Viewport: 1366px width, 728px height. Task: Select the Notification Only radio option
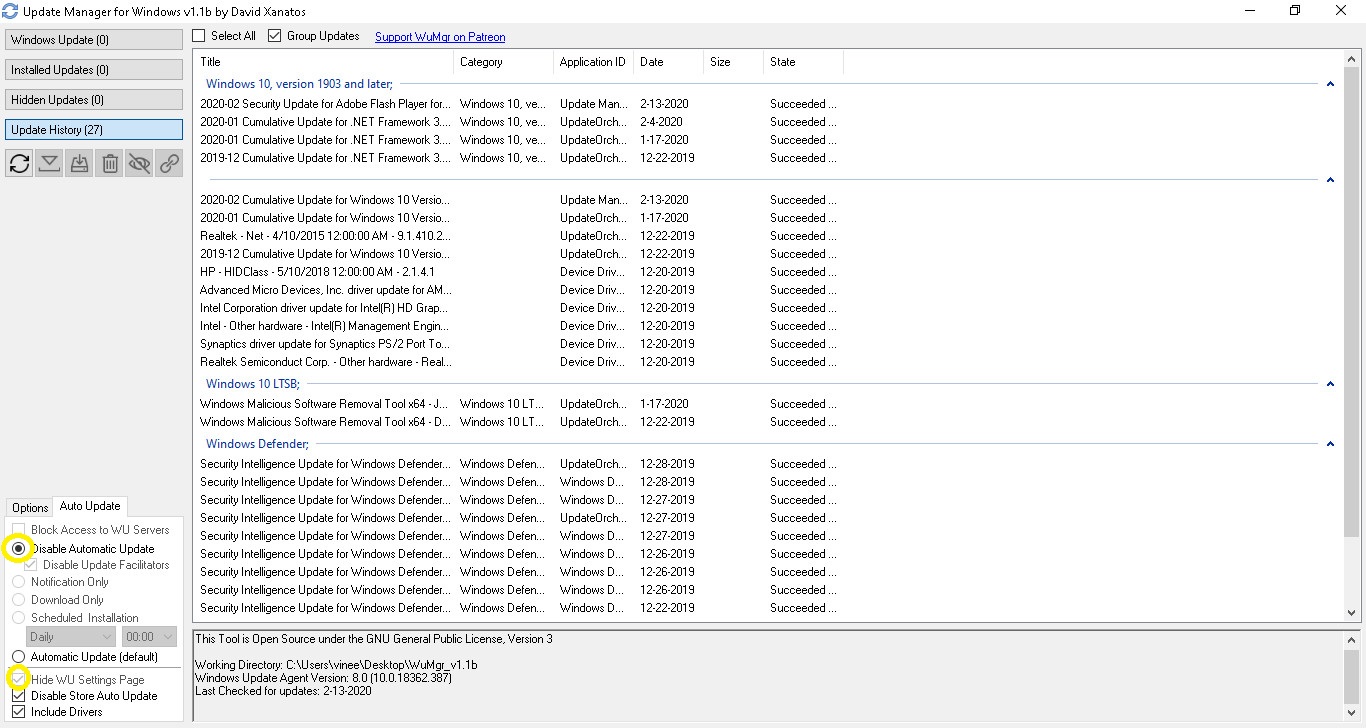point(18,582)
